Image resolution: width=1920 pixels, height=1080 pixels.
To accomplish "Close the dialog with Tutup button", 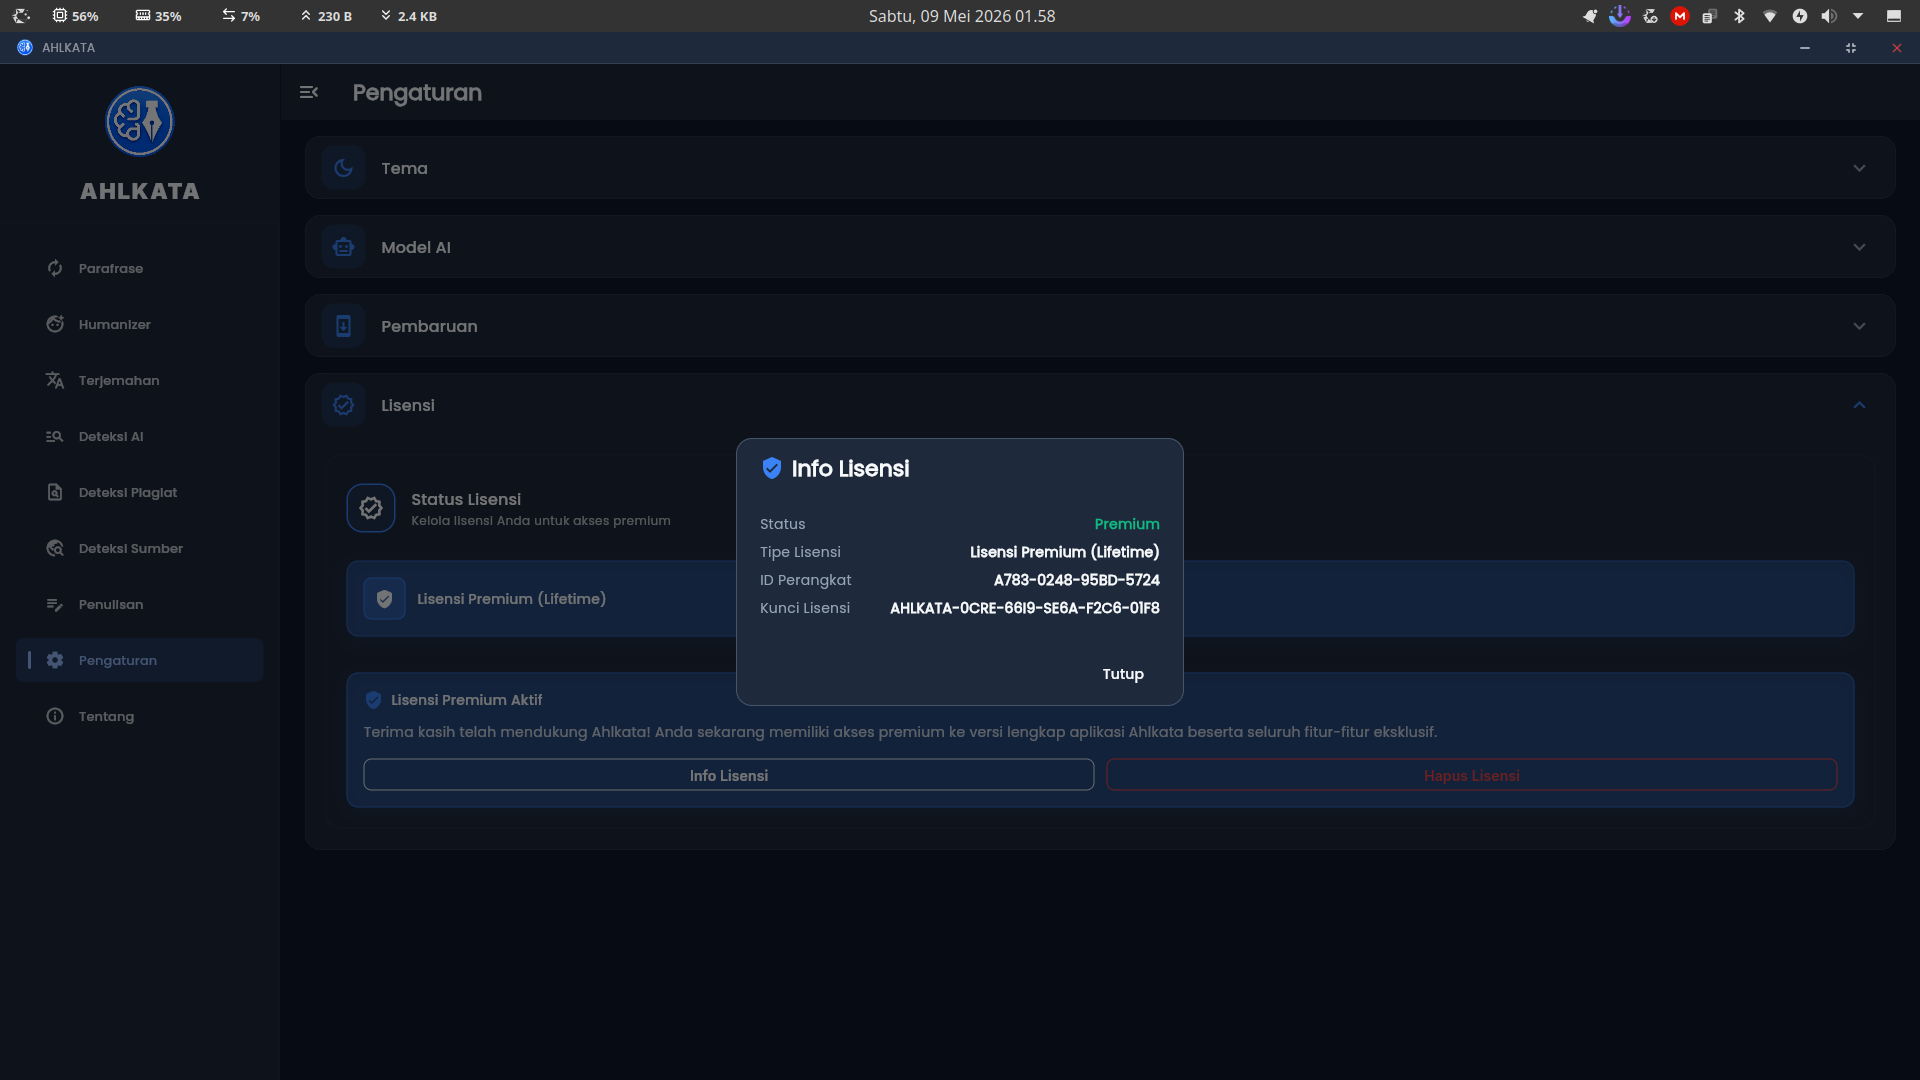I will [x=1123, y=674].
